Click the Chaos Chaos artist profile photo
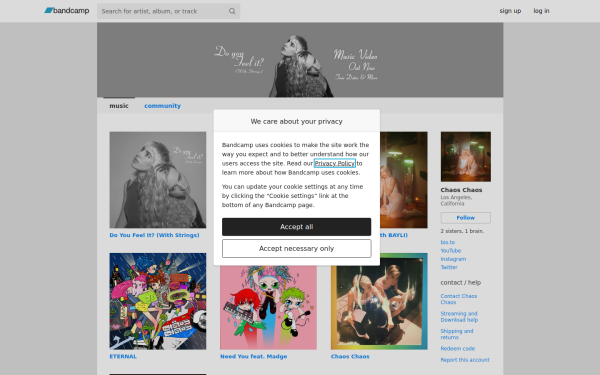Screen dimensions: 600x375 click(x=466, y=157)
